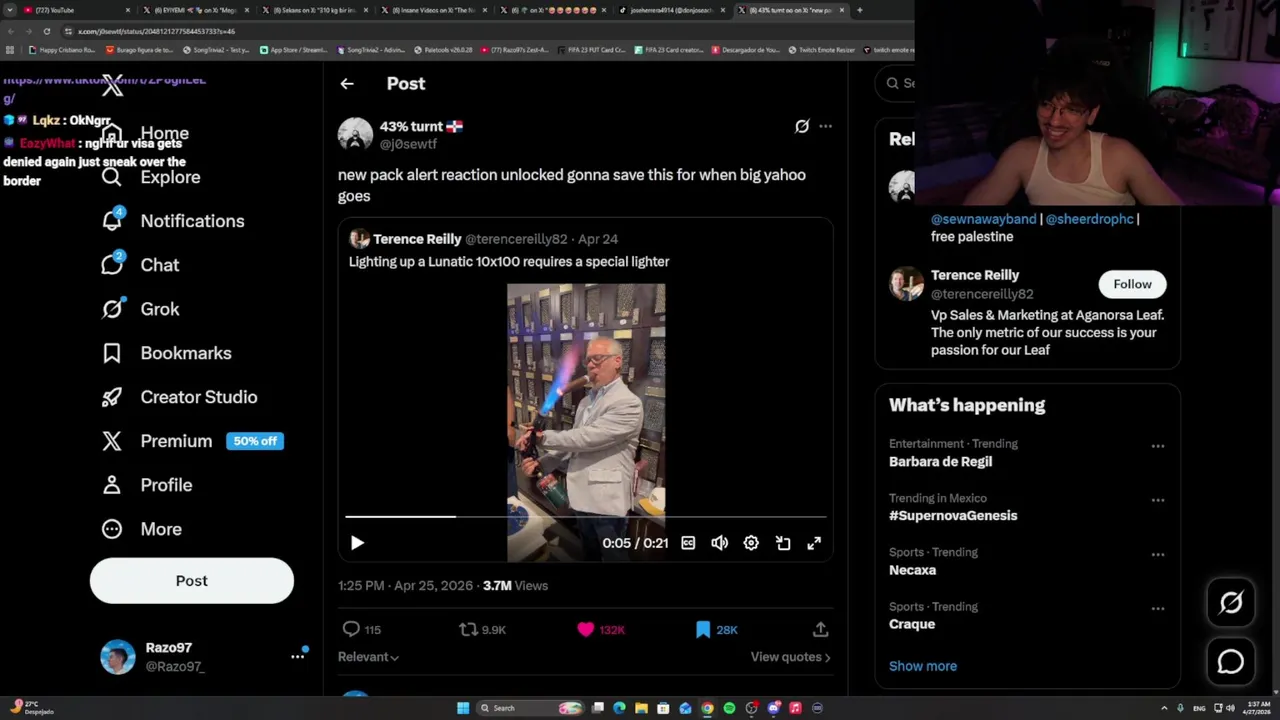Image resolution: width=1280 pixels, height=720 pixels.
Task: Open Windows Start menu
Action: (x=463, y=708)
